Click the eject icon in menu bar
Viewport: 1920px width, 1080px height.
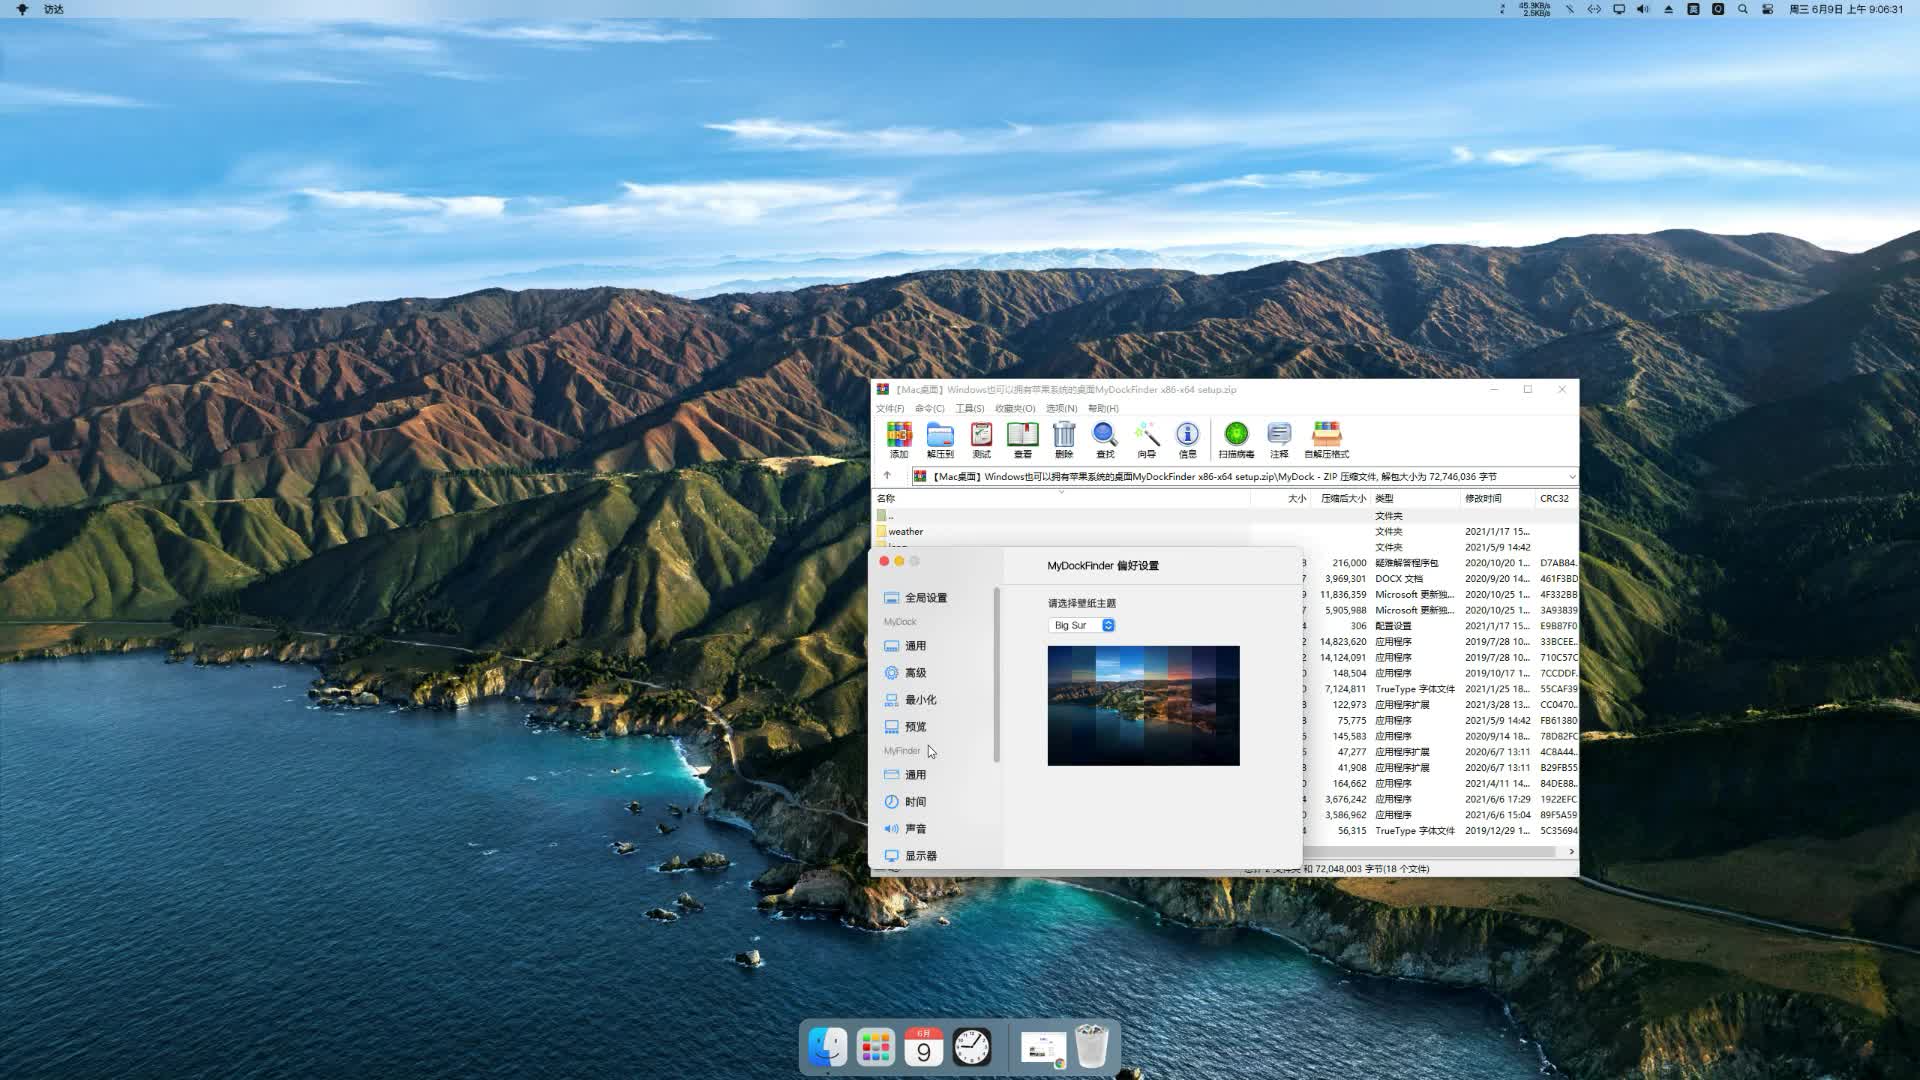pyautogui.click(x=1668, y=9)
